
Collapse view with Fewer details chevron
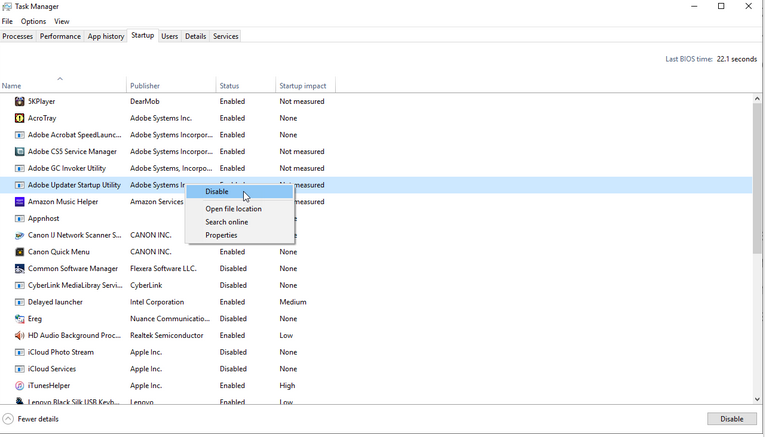(x=8, y=419)
